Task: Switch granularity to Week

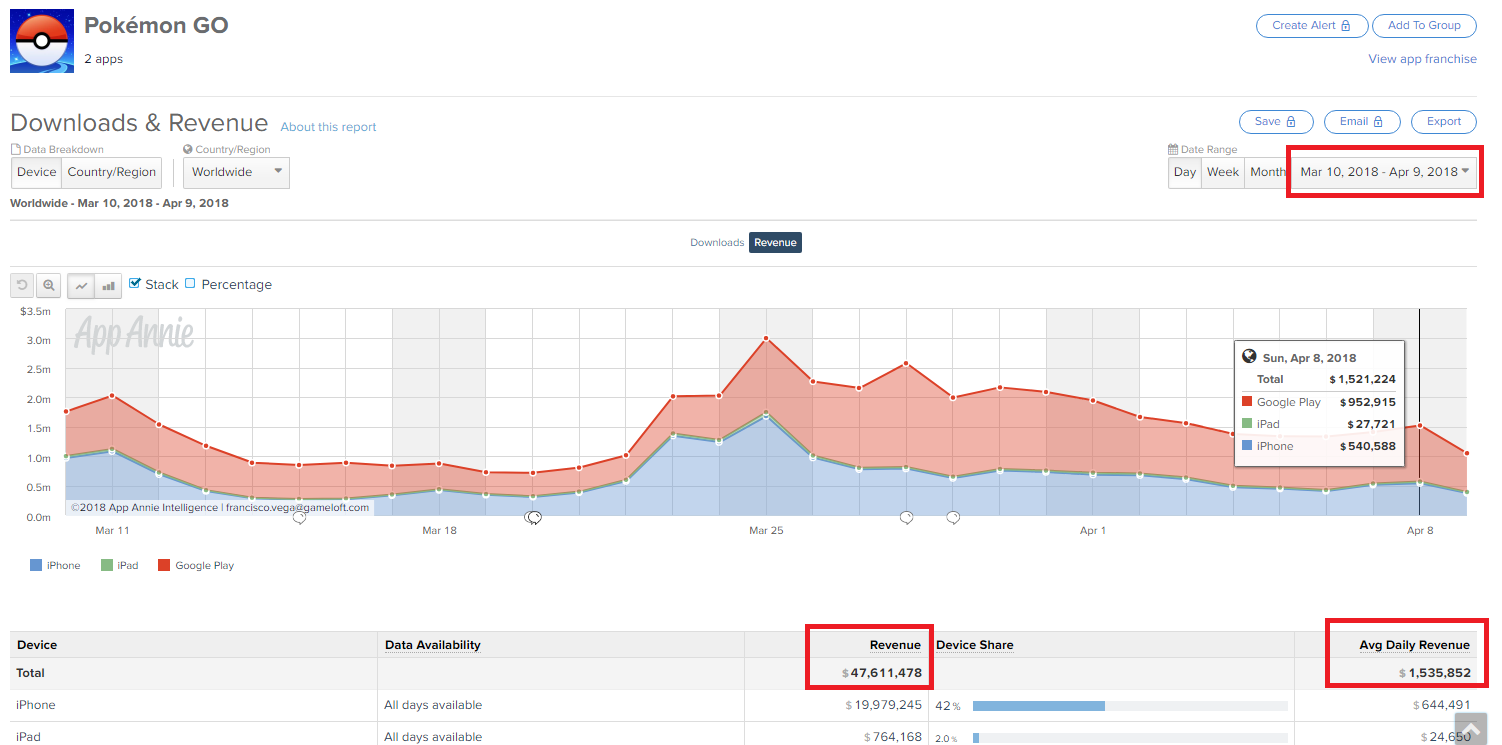Action: (1223, 172)
